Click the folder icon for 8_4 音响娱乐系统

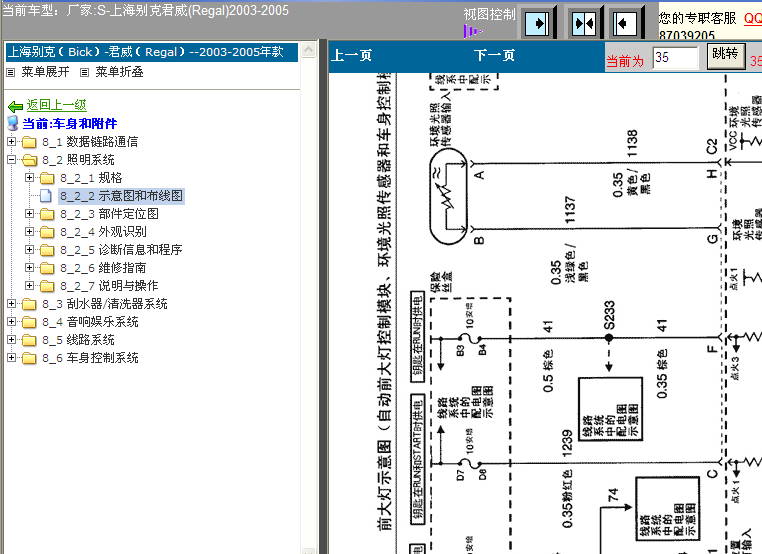(29, 322)
